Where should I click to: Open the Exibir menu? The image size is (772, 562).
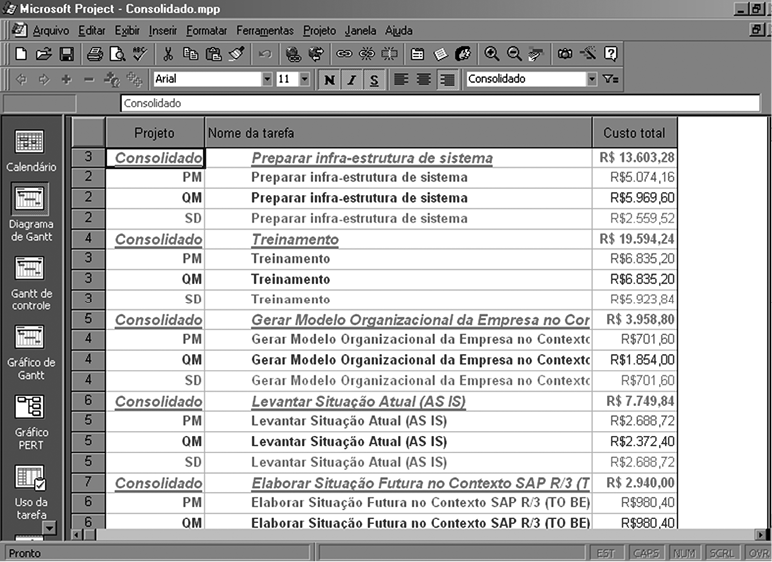click(x=127, y=31)
